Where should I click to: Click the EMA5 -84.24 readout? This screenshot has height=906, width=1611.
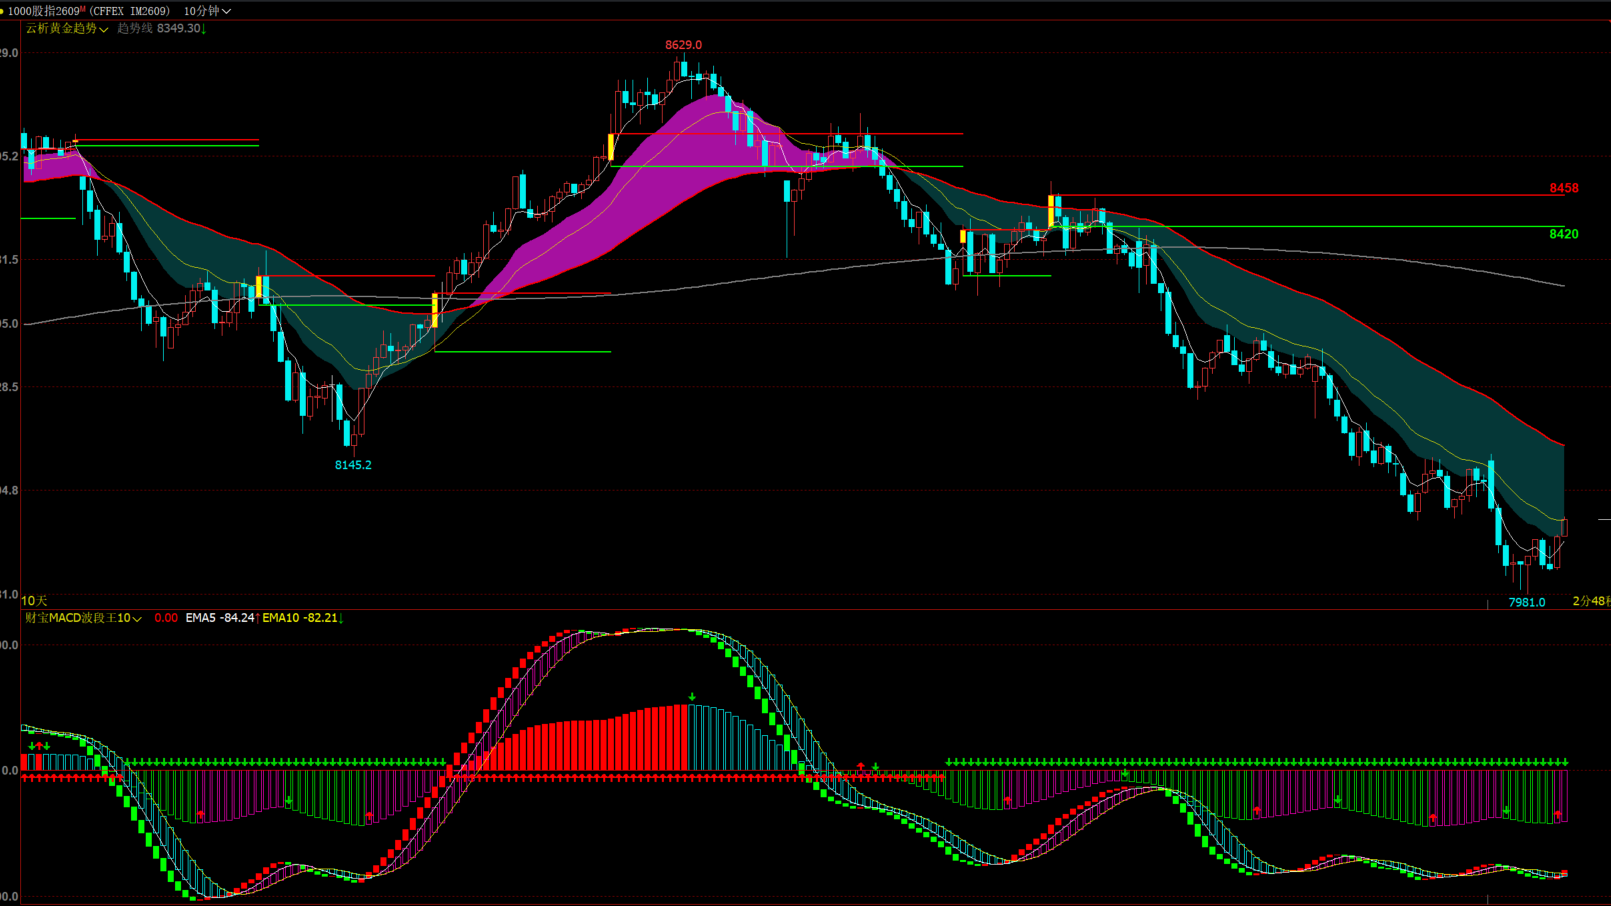coord(222,618)
